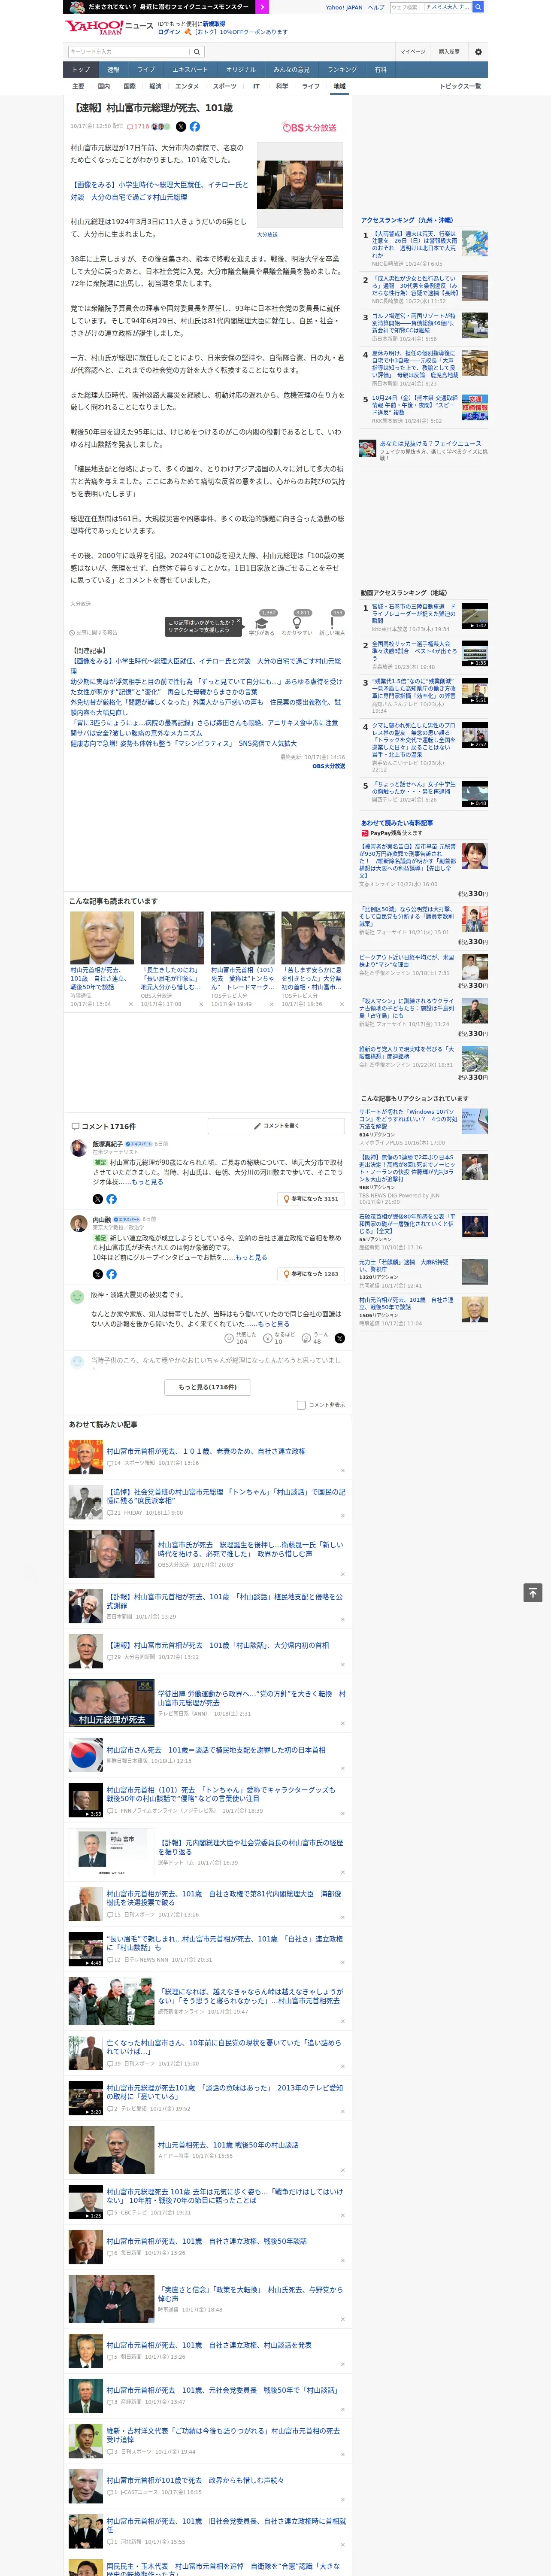This screenshot has height=2576, width=551.
Task: Click the blue web search button at top right
Action: (x=478, y=7)
